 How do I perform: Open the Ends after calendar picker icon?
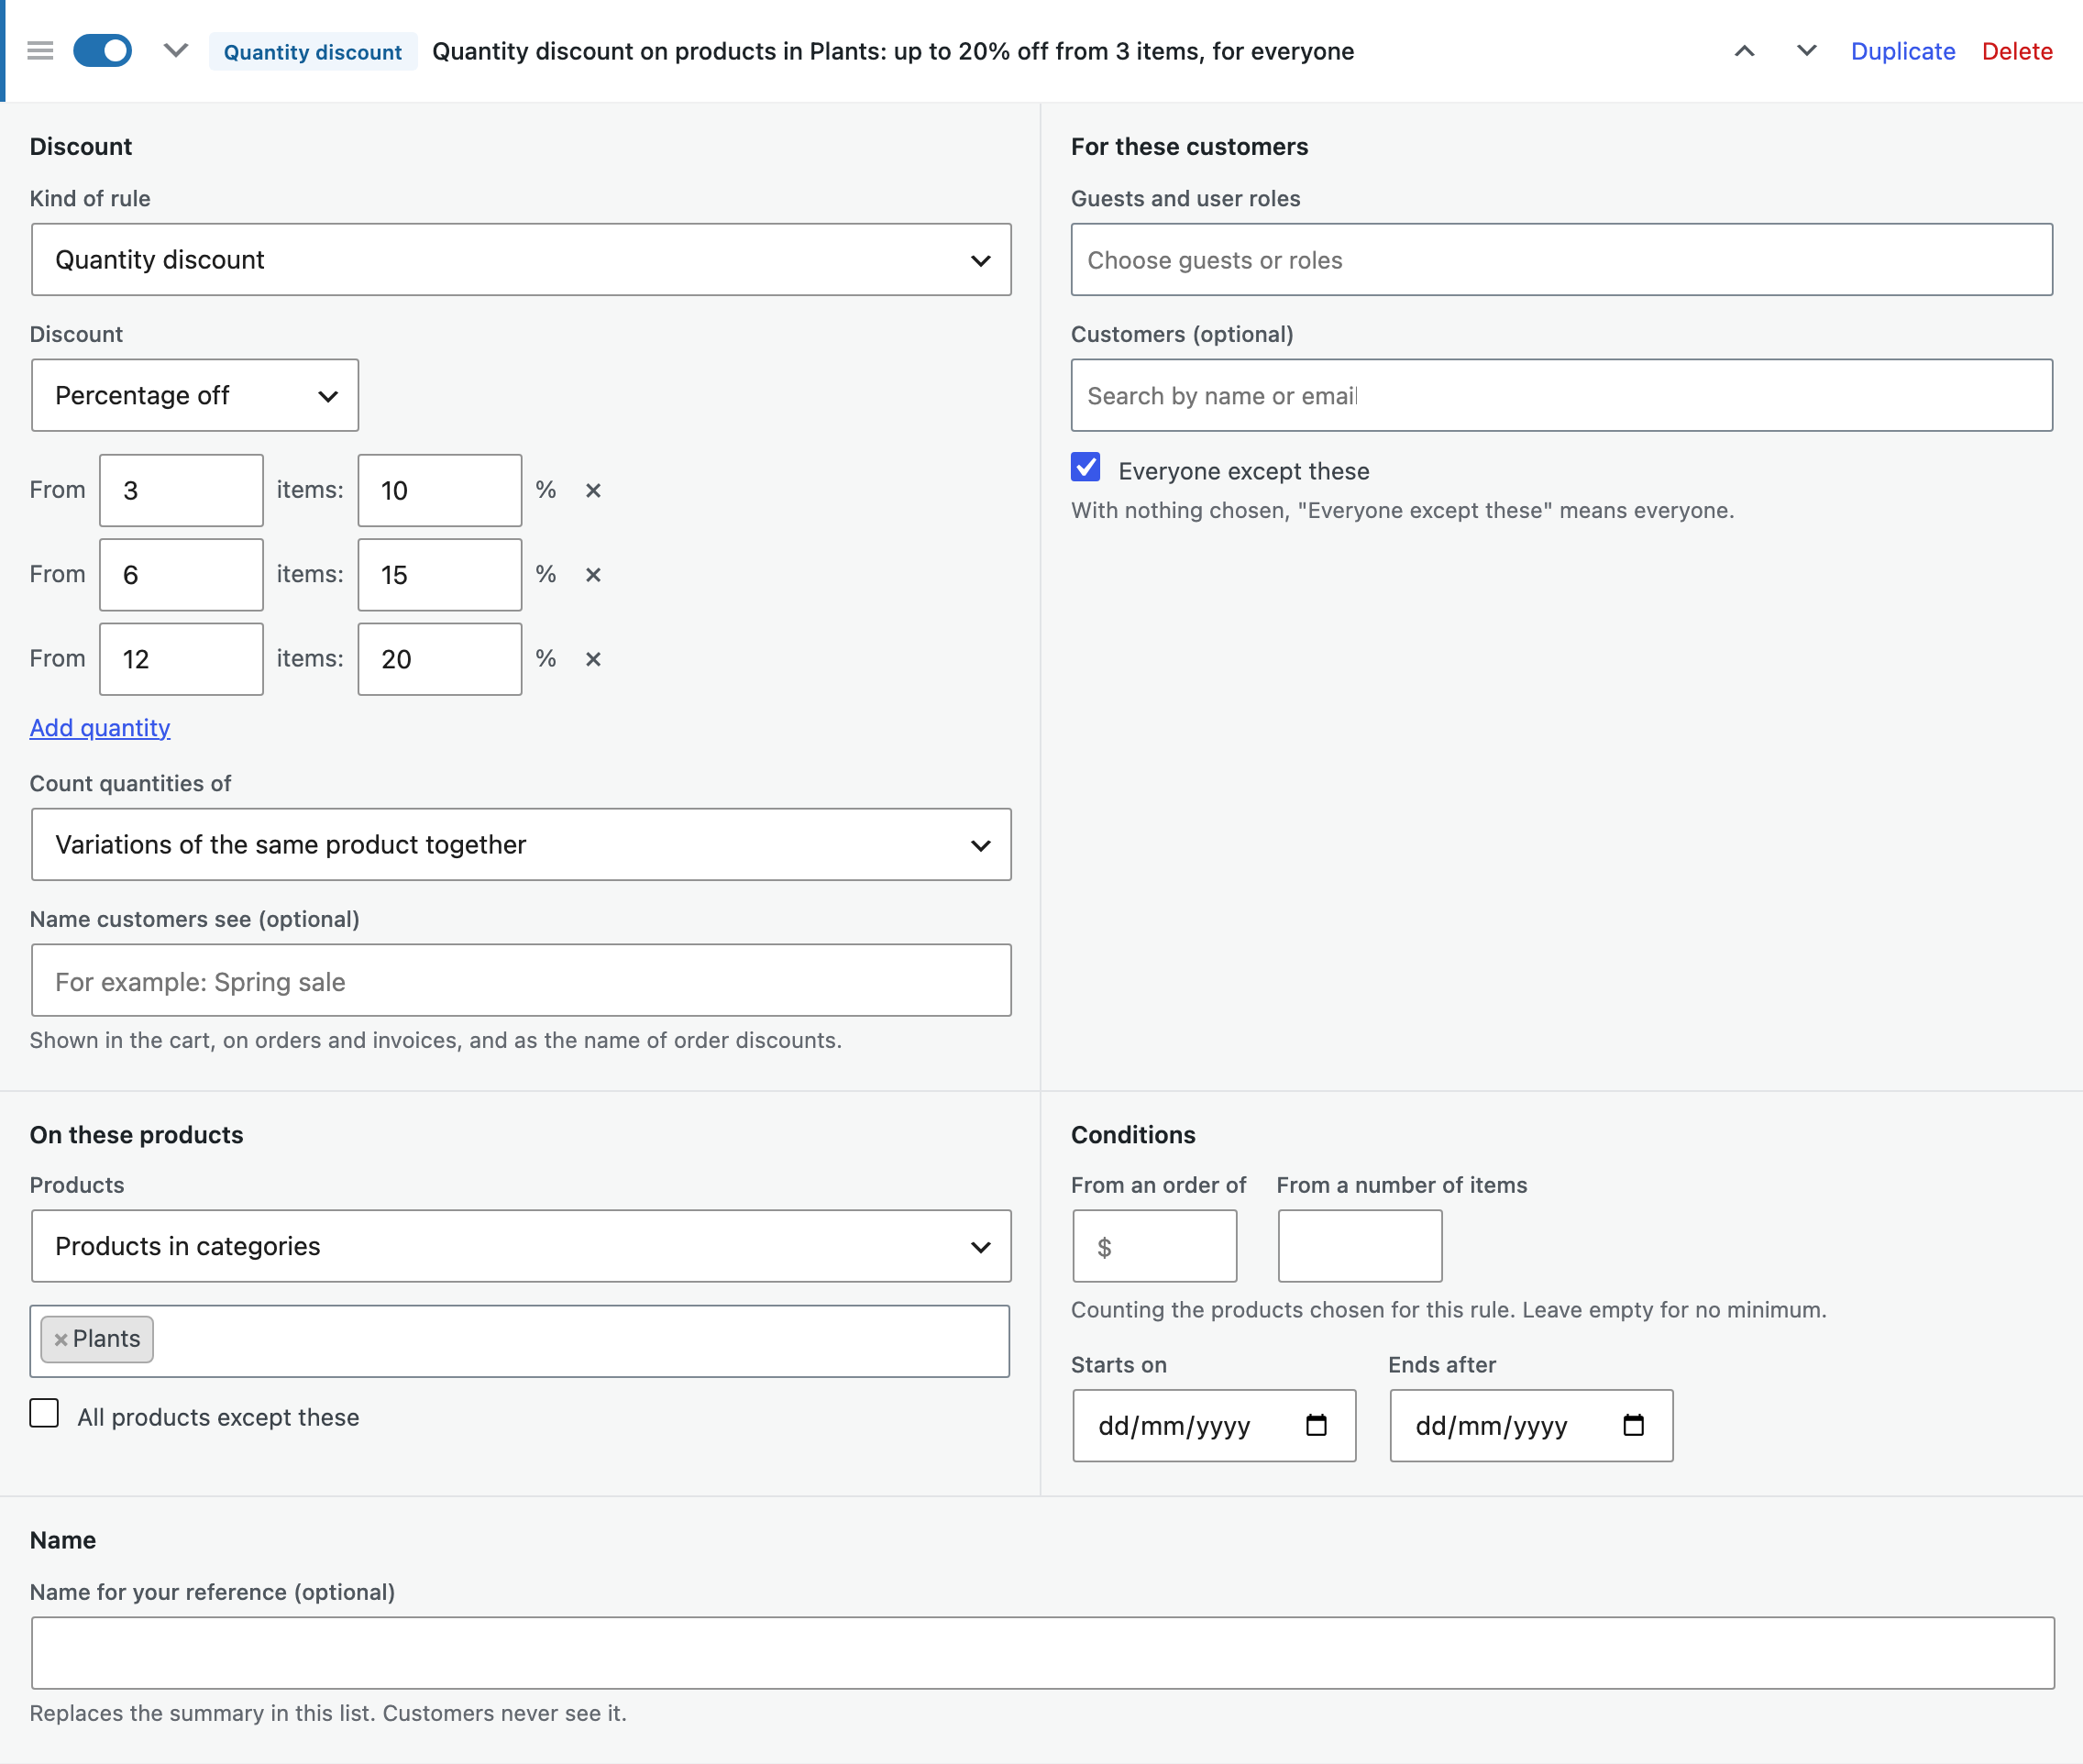1633,1426
